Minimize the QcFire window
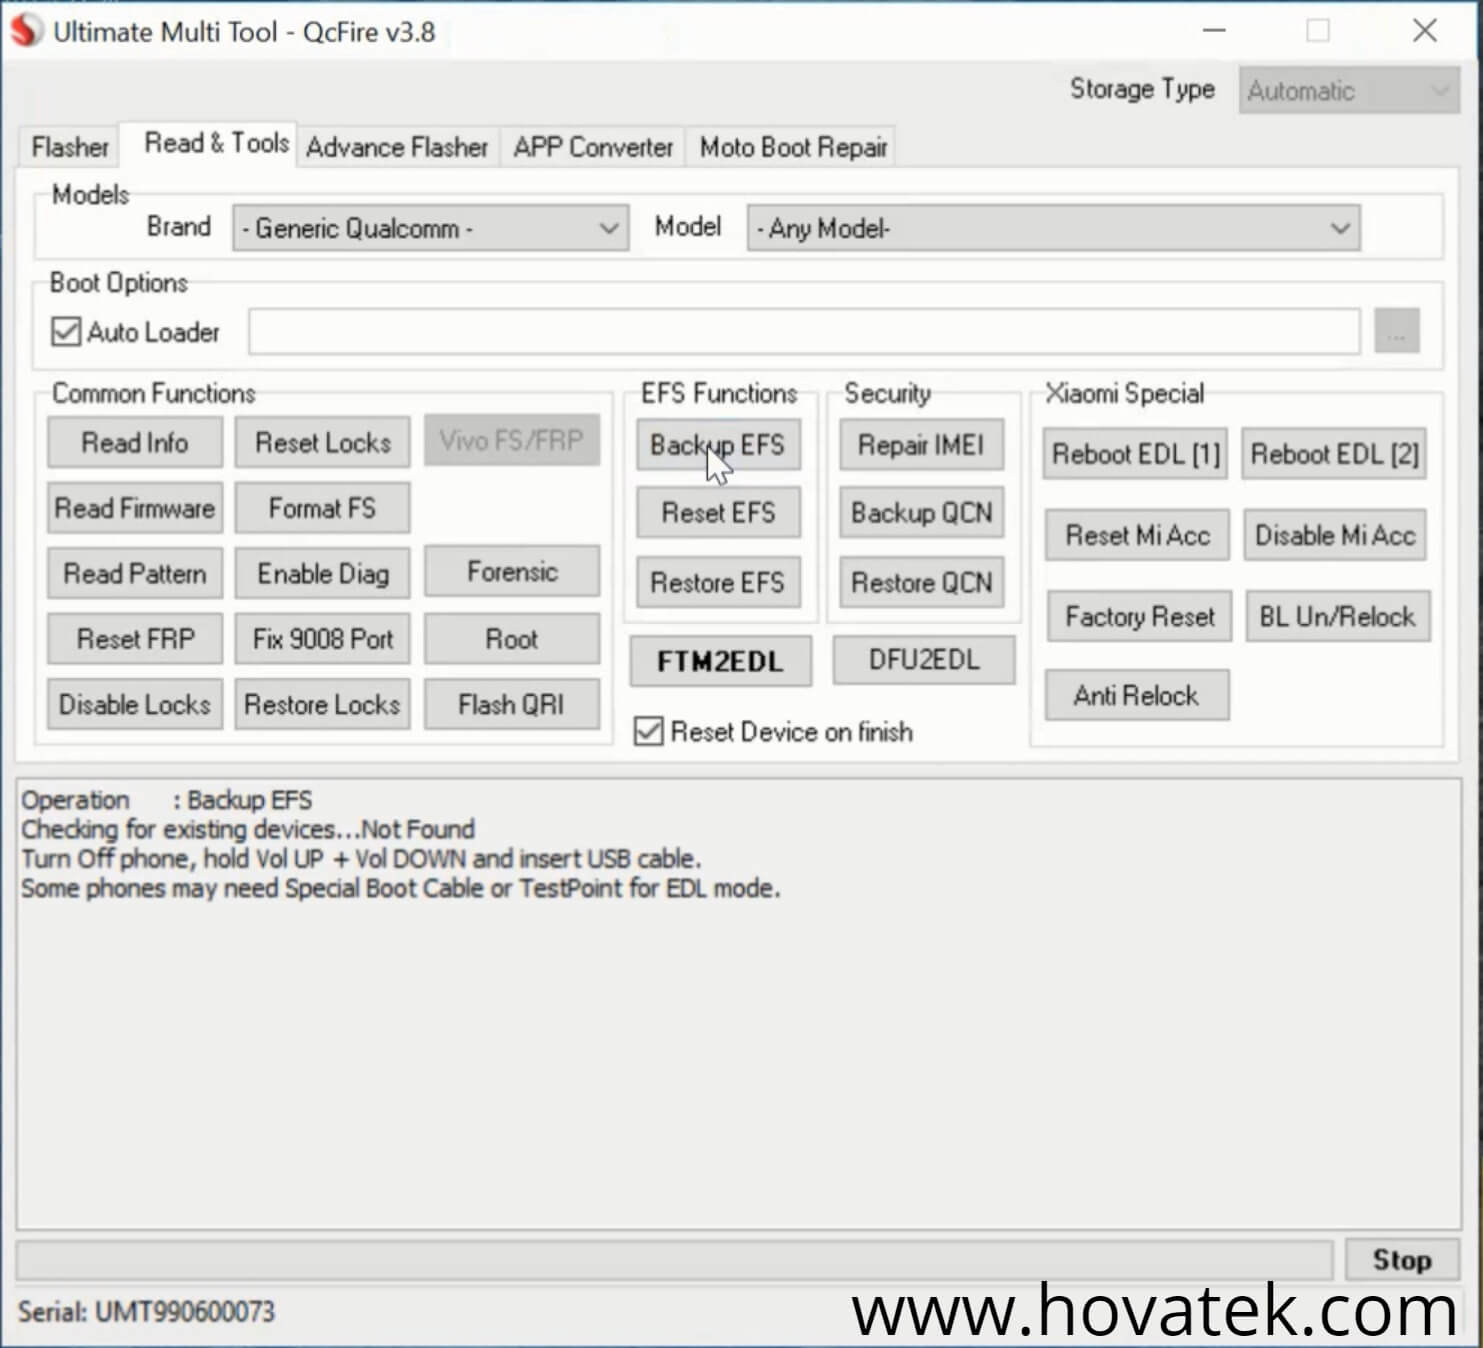The height and width of the screenshot is (1348, 1483). 1214,31
